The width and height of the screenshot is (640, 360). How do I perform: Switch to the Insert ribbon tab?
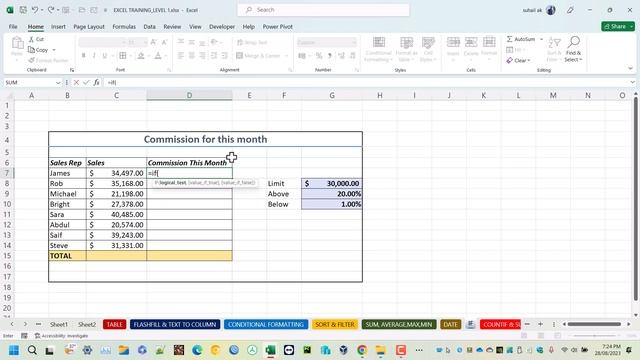tap(58, 27)
